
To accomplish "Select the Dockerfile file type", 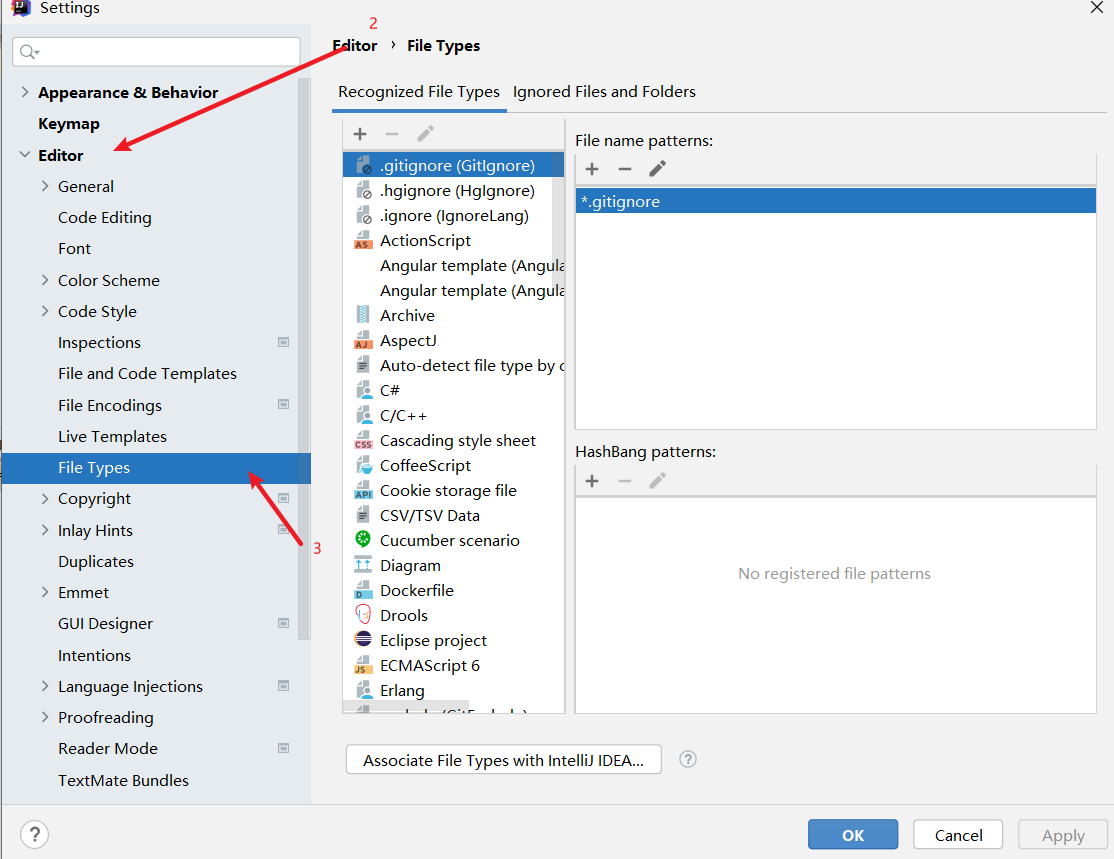I will (x=416, y=590).
